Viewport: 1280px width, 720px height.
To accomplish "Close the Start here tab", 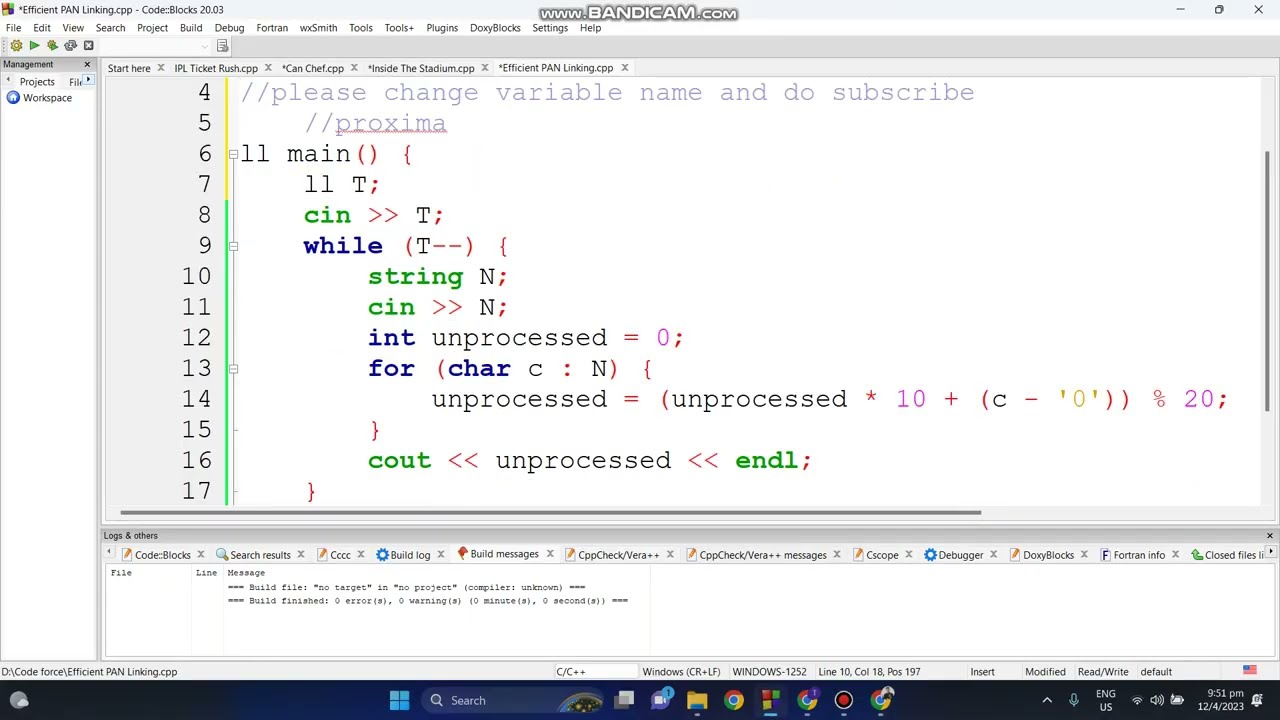I will [x=161, y=68].
